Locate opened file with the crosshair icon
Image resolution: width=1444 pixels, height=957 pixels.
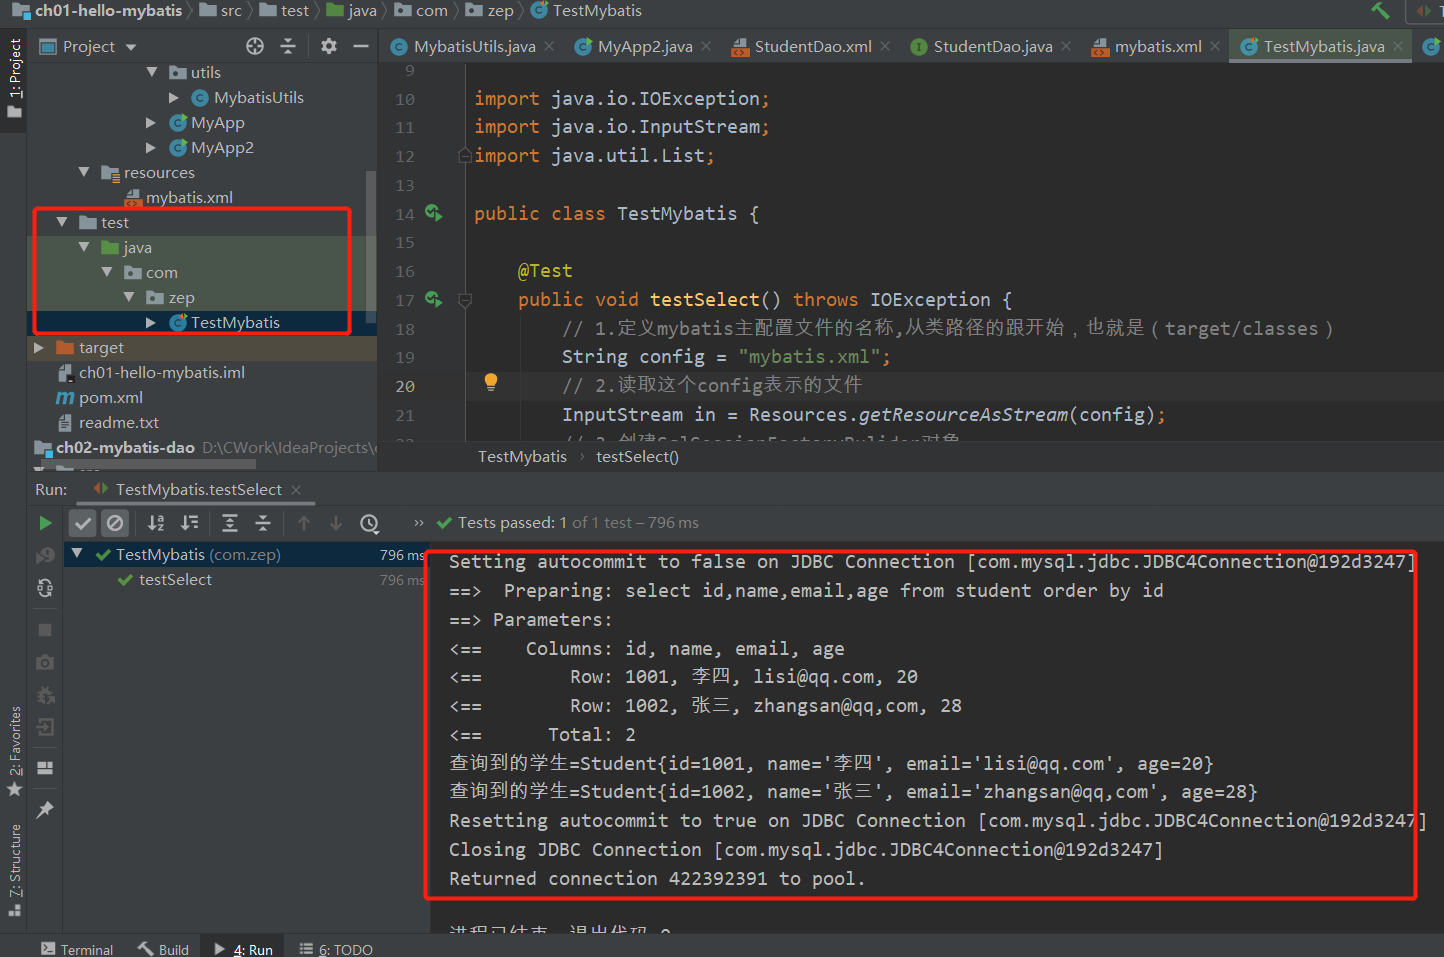(x=255, y=46)
